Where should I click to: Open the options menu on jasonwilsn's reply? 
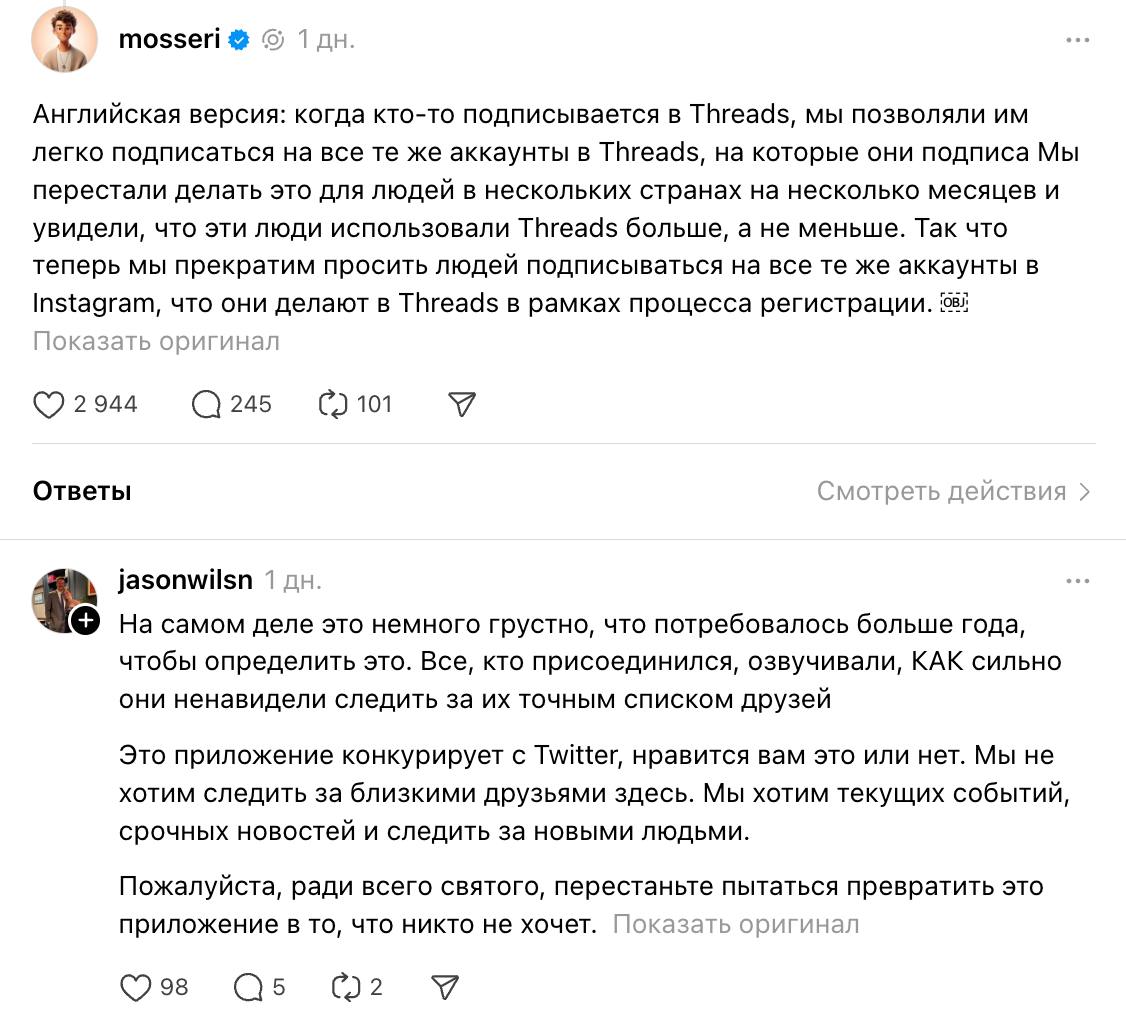tap(1078, 580)
